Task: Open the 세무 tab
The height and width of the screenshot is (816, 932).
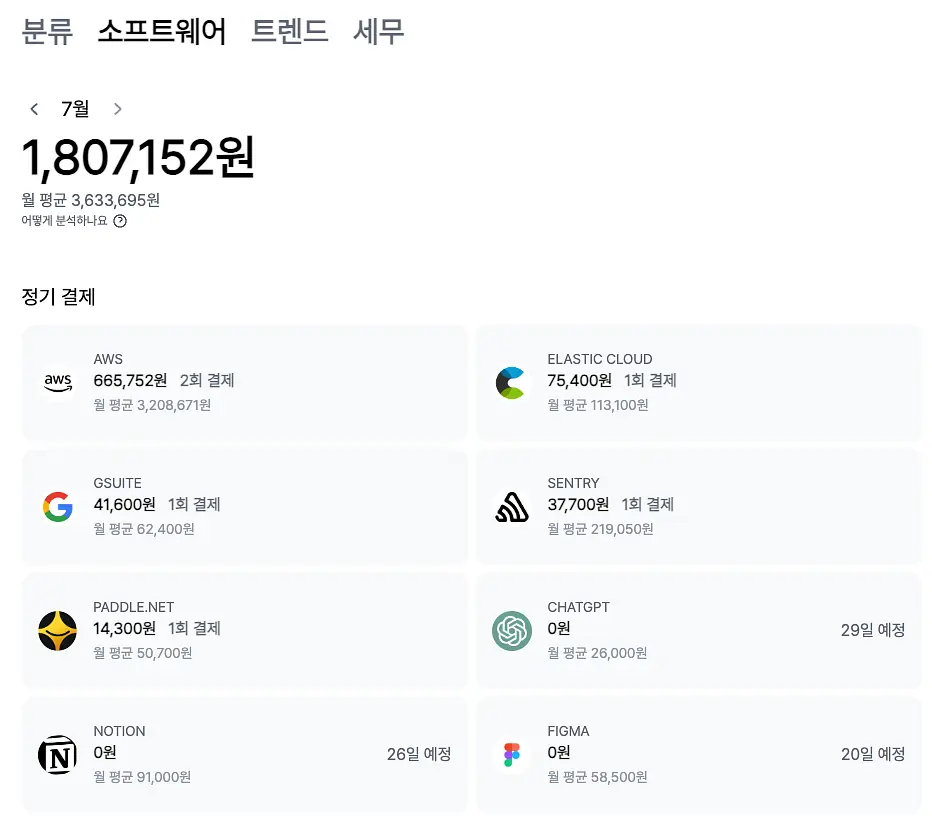Action: coord(379,31)
